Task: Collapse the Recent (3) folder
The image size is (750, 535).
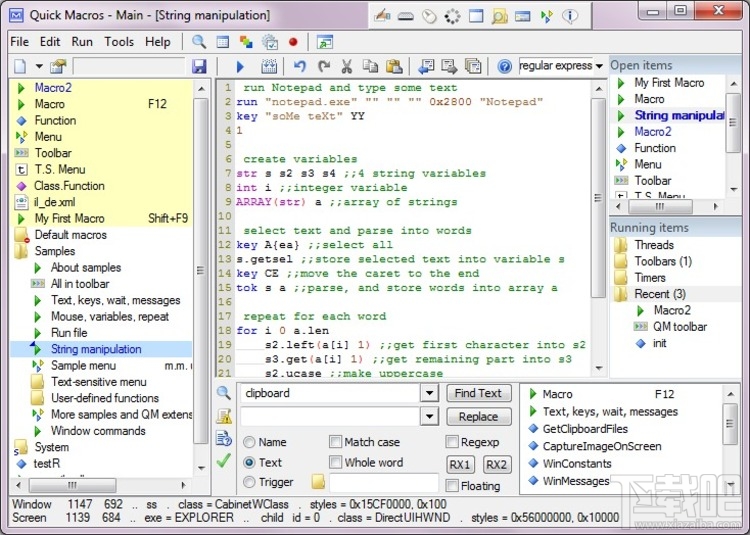Action: pos(621,294)
